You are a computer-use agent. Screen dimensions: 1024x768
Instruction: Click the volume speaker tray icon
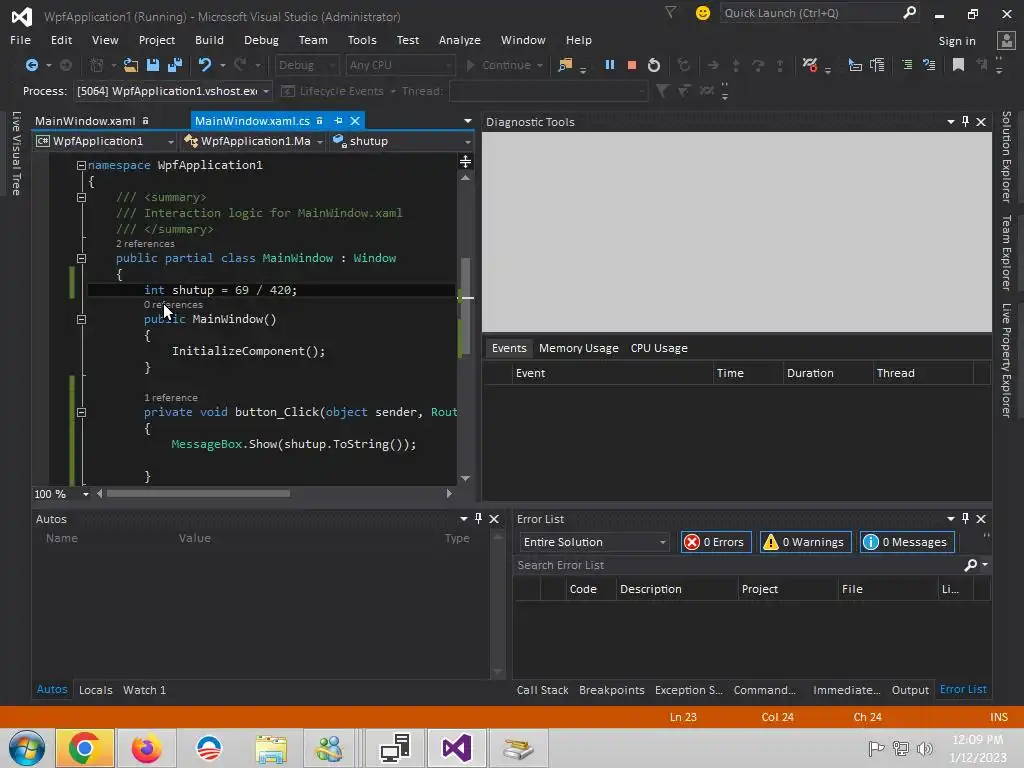pyautogui.click(x=924, y=748)
